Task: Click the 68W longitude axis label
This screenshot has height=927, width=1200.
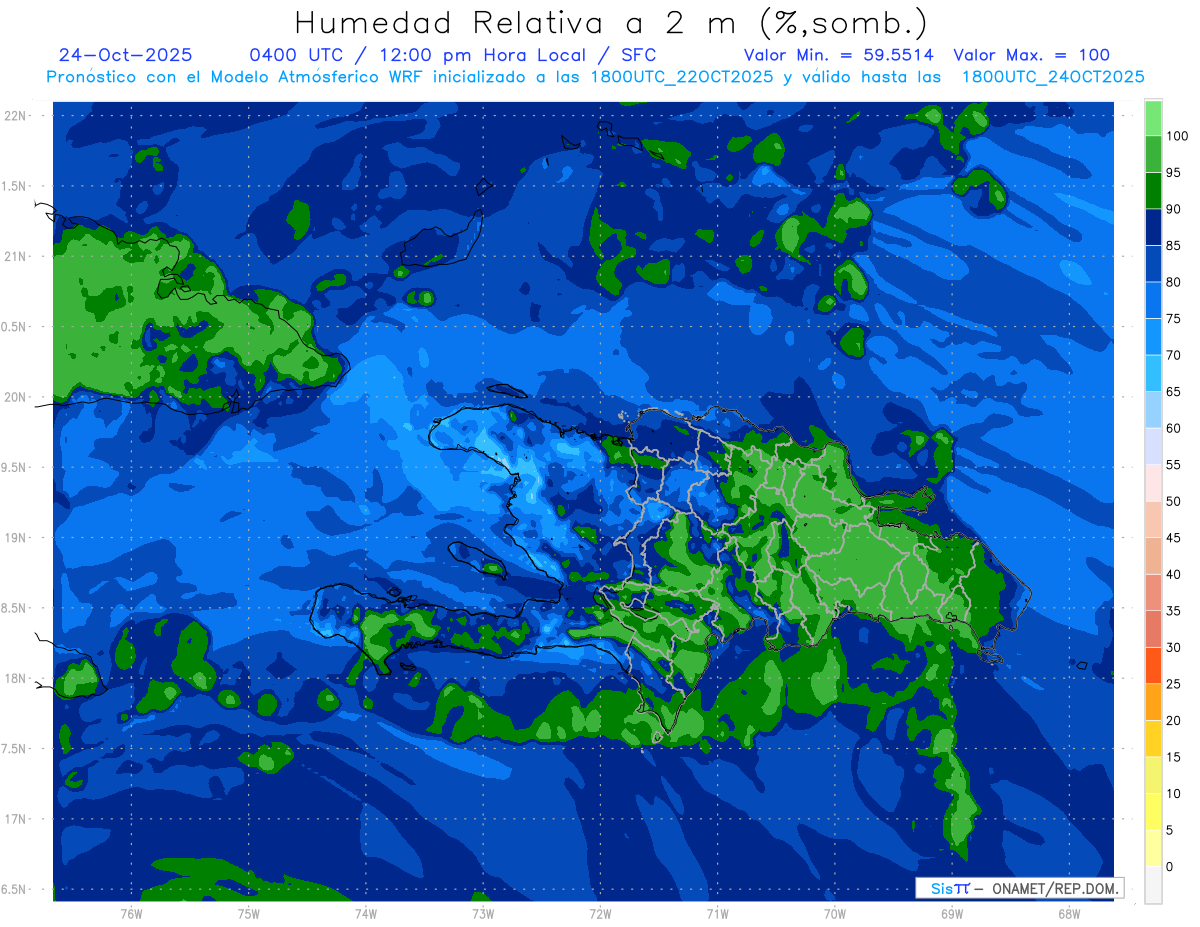Action: pyautogui.click(x=1068, y=913)
